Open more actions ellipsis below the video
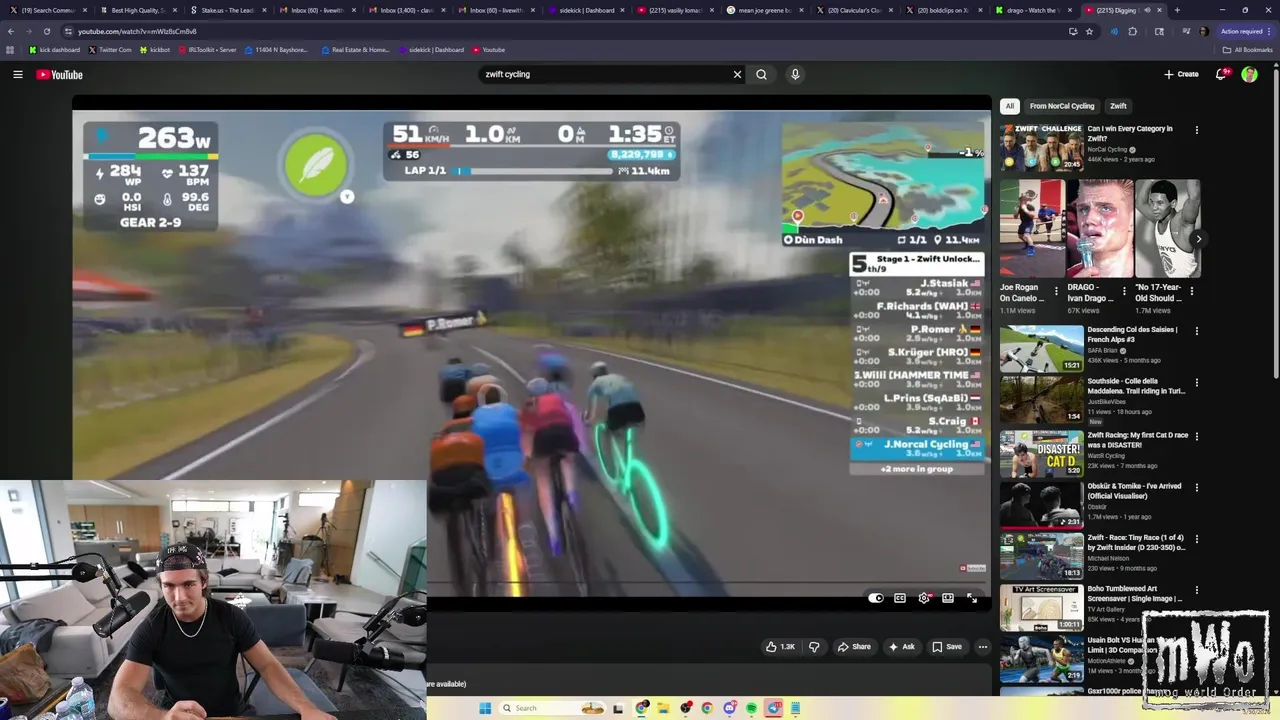Image resolution: width=1280 pixels, height=720 pixels. point(983,647)
